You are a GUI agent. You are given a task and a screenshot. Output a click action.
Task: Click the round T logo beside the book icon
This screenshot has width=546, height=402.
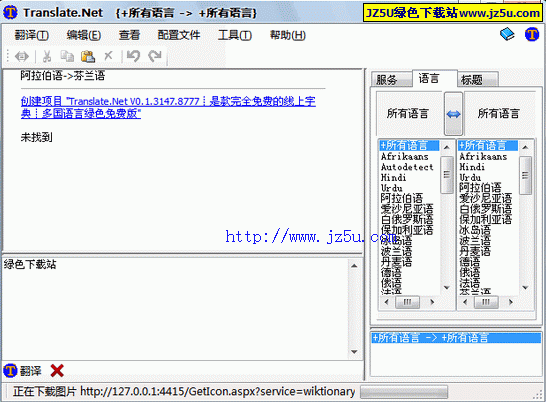532,34
